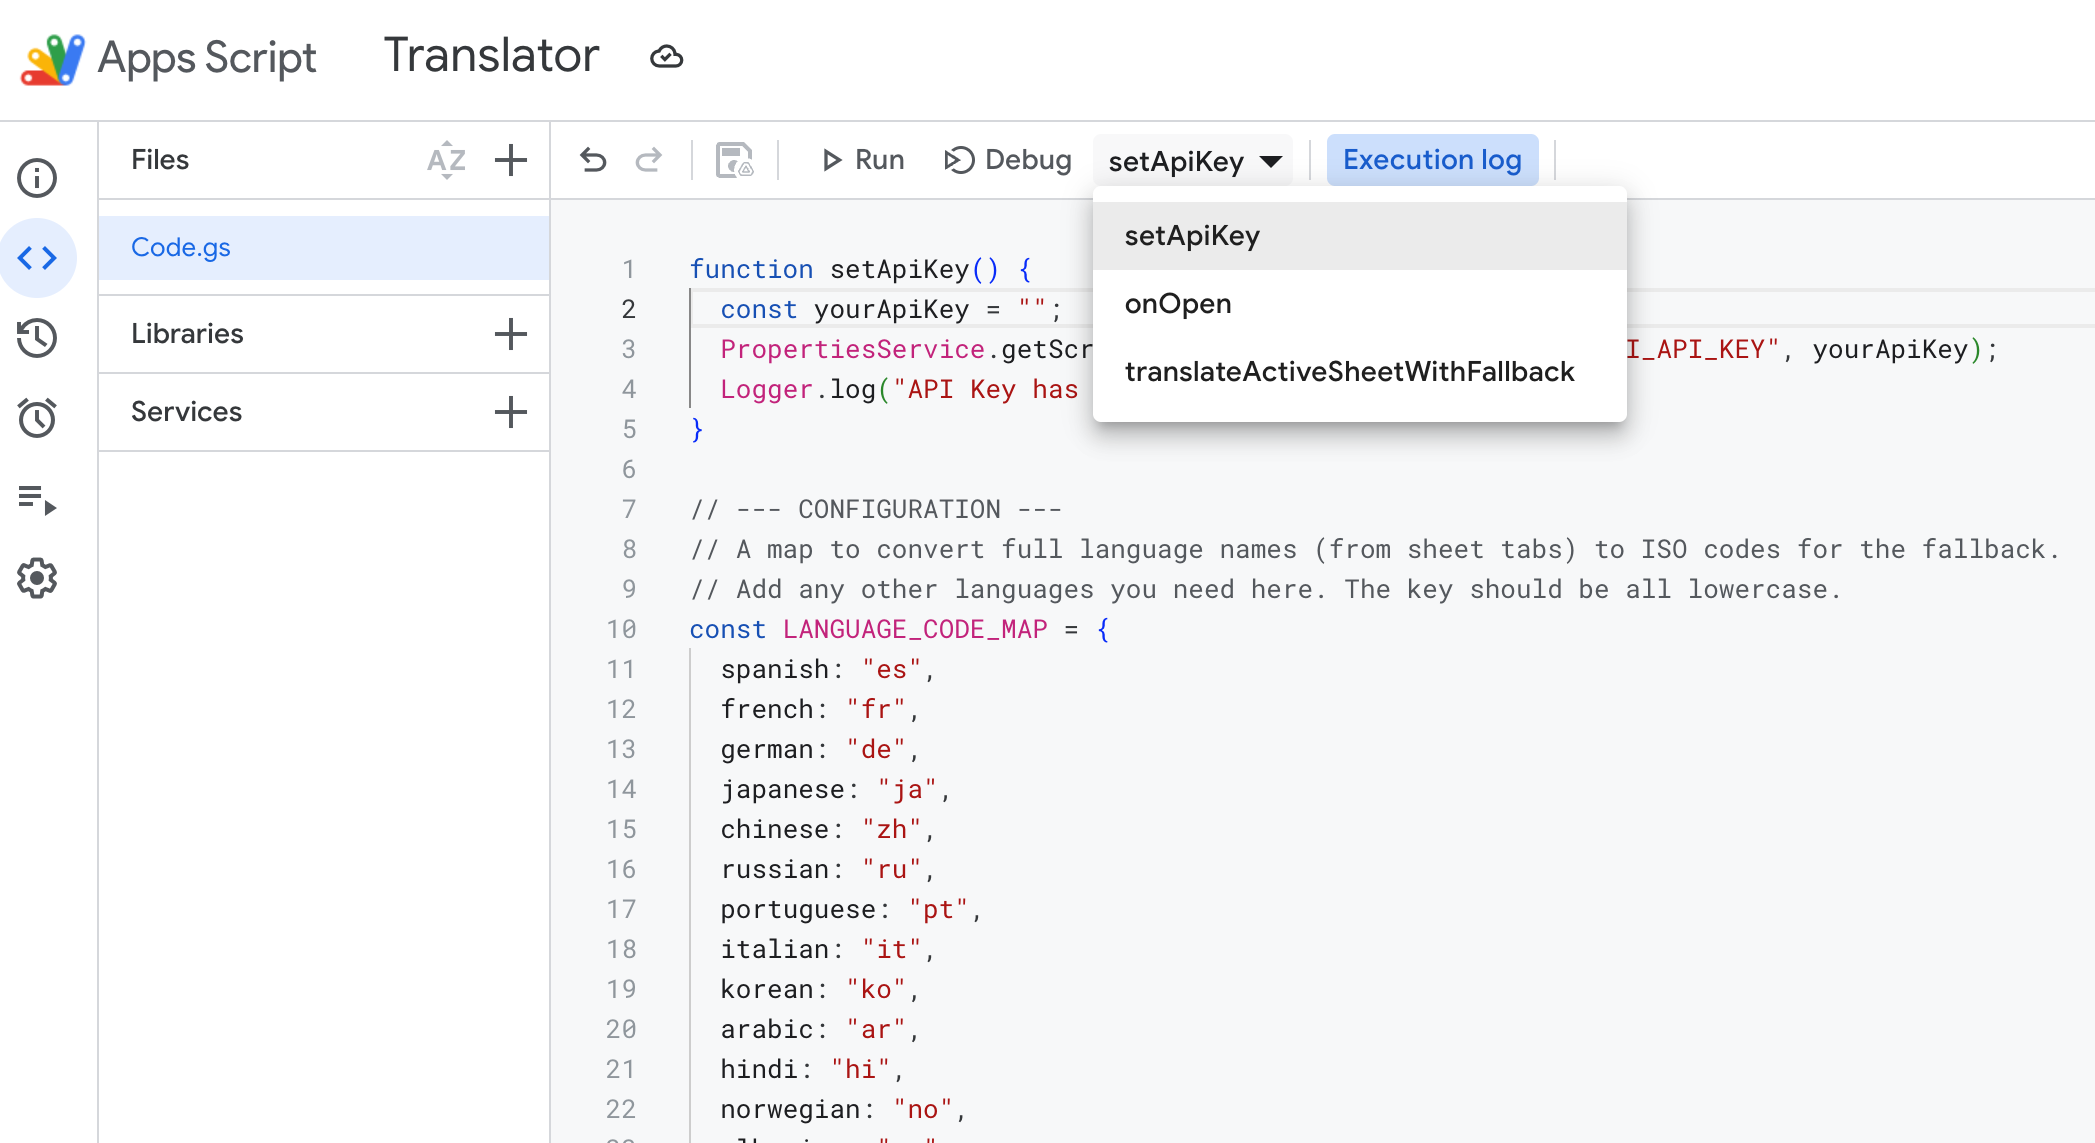Open the project history icon in sidebar
This screenshot has width=2095, height=1143.
[x=37, y=338]
